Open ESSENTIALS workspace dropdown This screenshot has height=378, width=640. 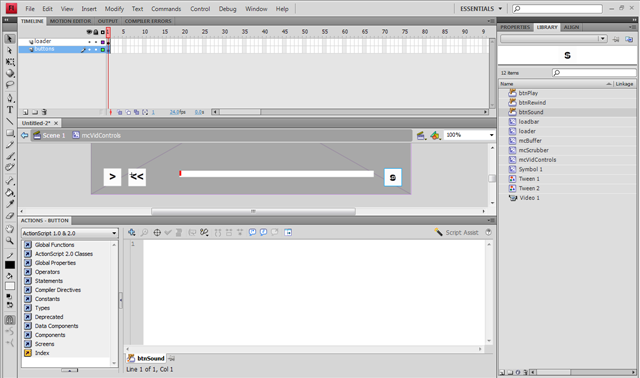(x=481, y=9)
